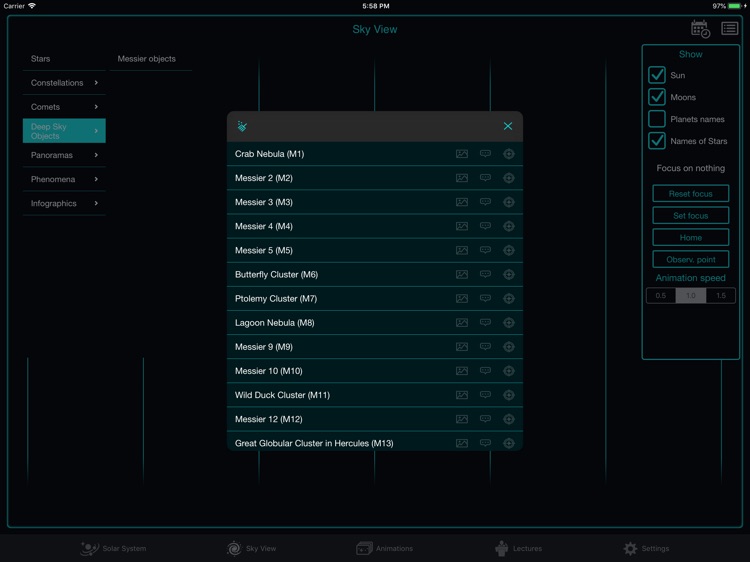Expand the Comets submenu
Viewport: 750px width, 562px height.
pos(64,107)
